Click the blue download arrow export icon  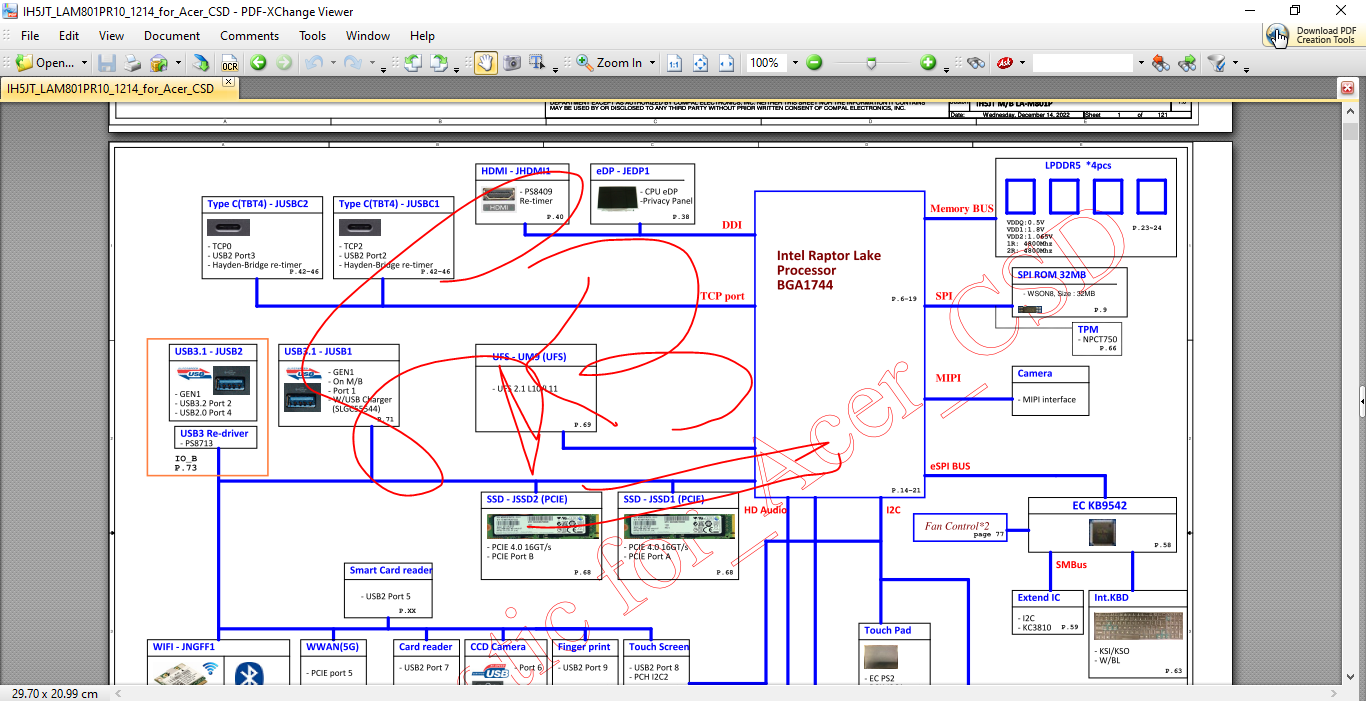201,62
